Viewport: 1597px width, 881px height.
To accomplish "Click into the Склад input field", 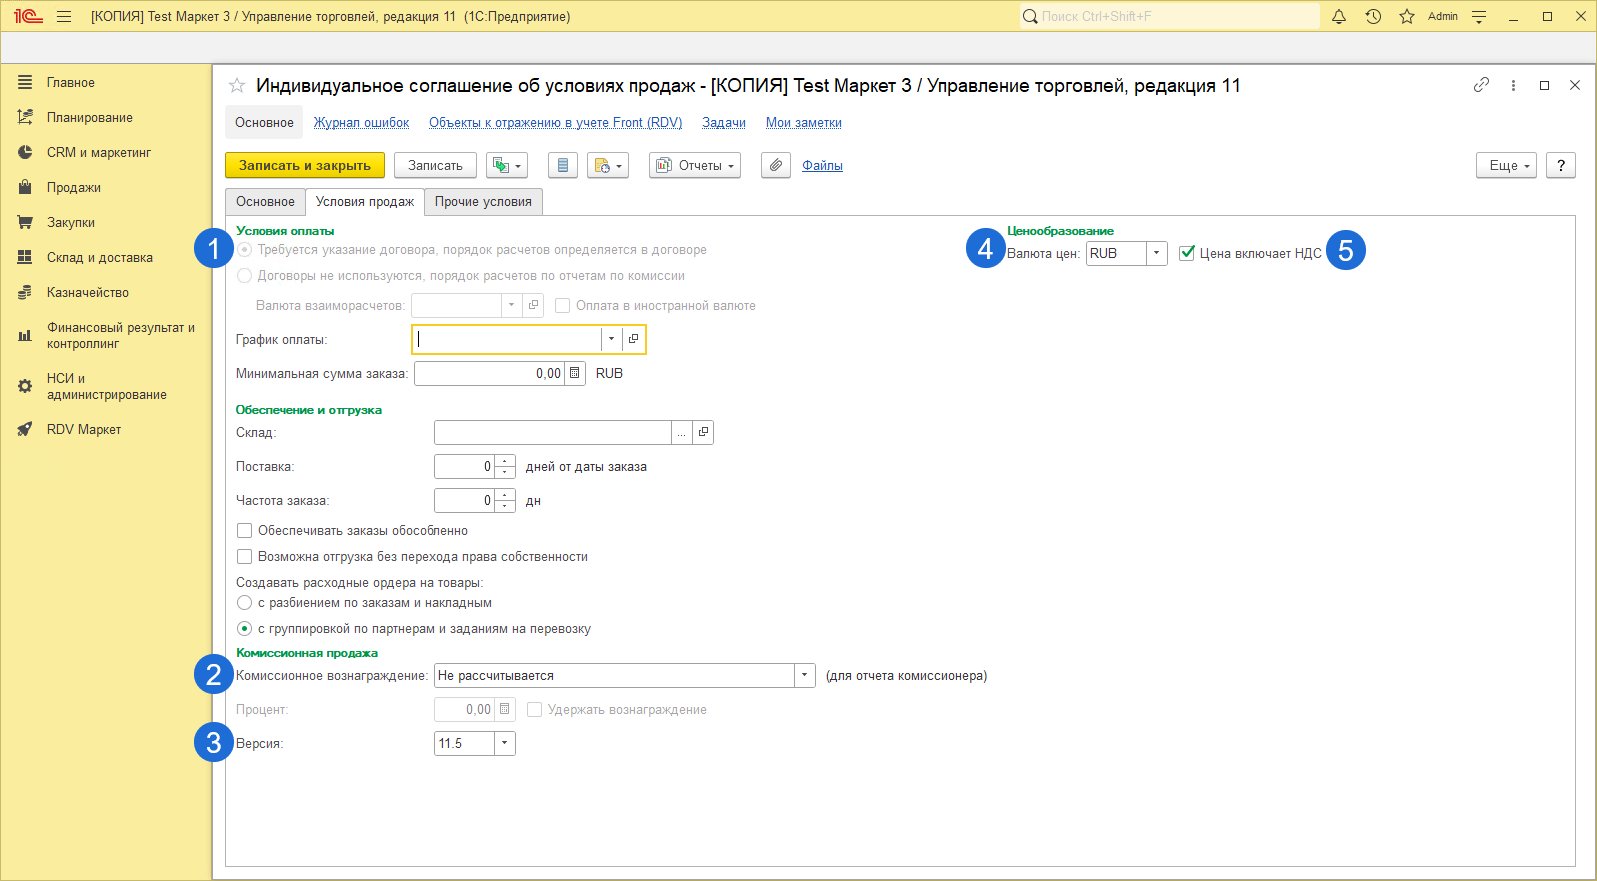I will click(552, 432).
